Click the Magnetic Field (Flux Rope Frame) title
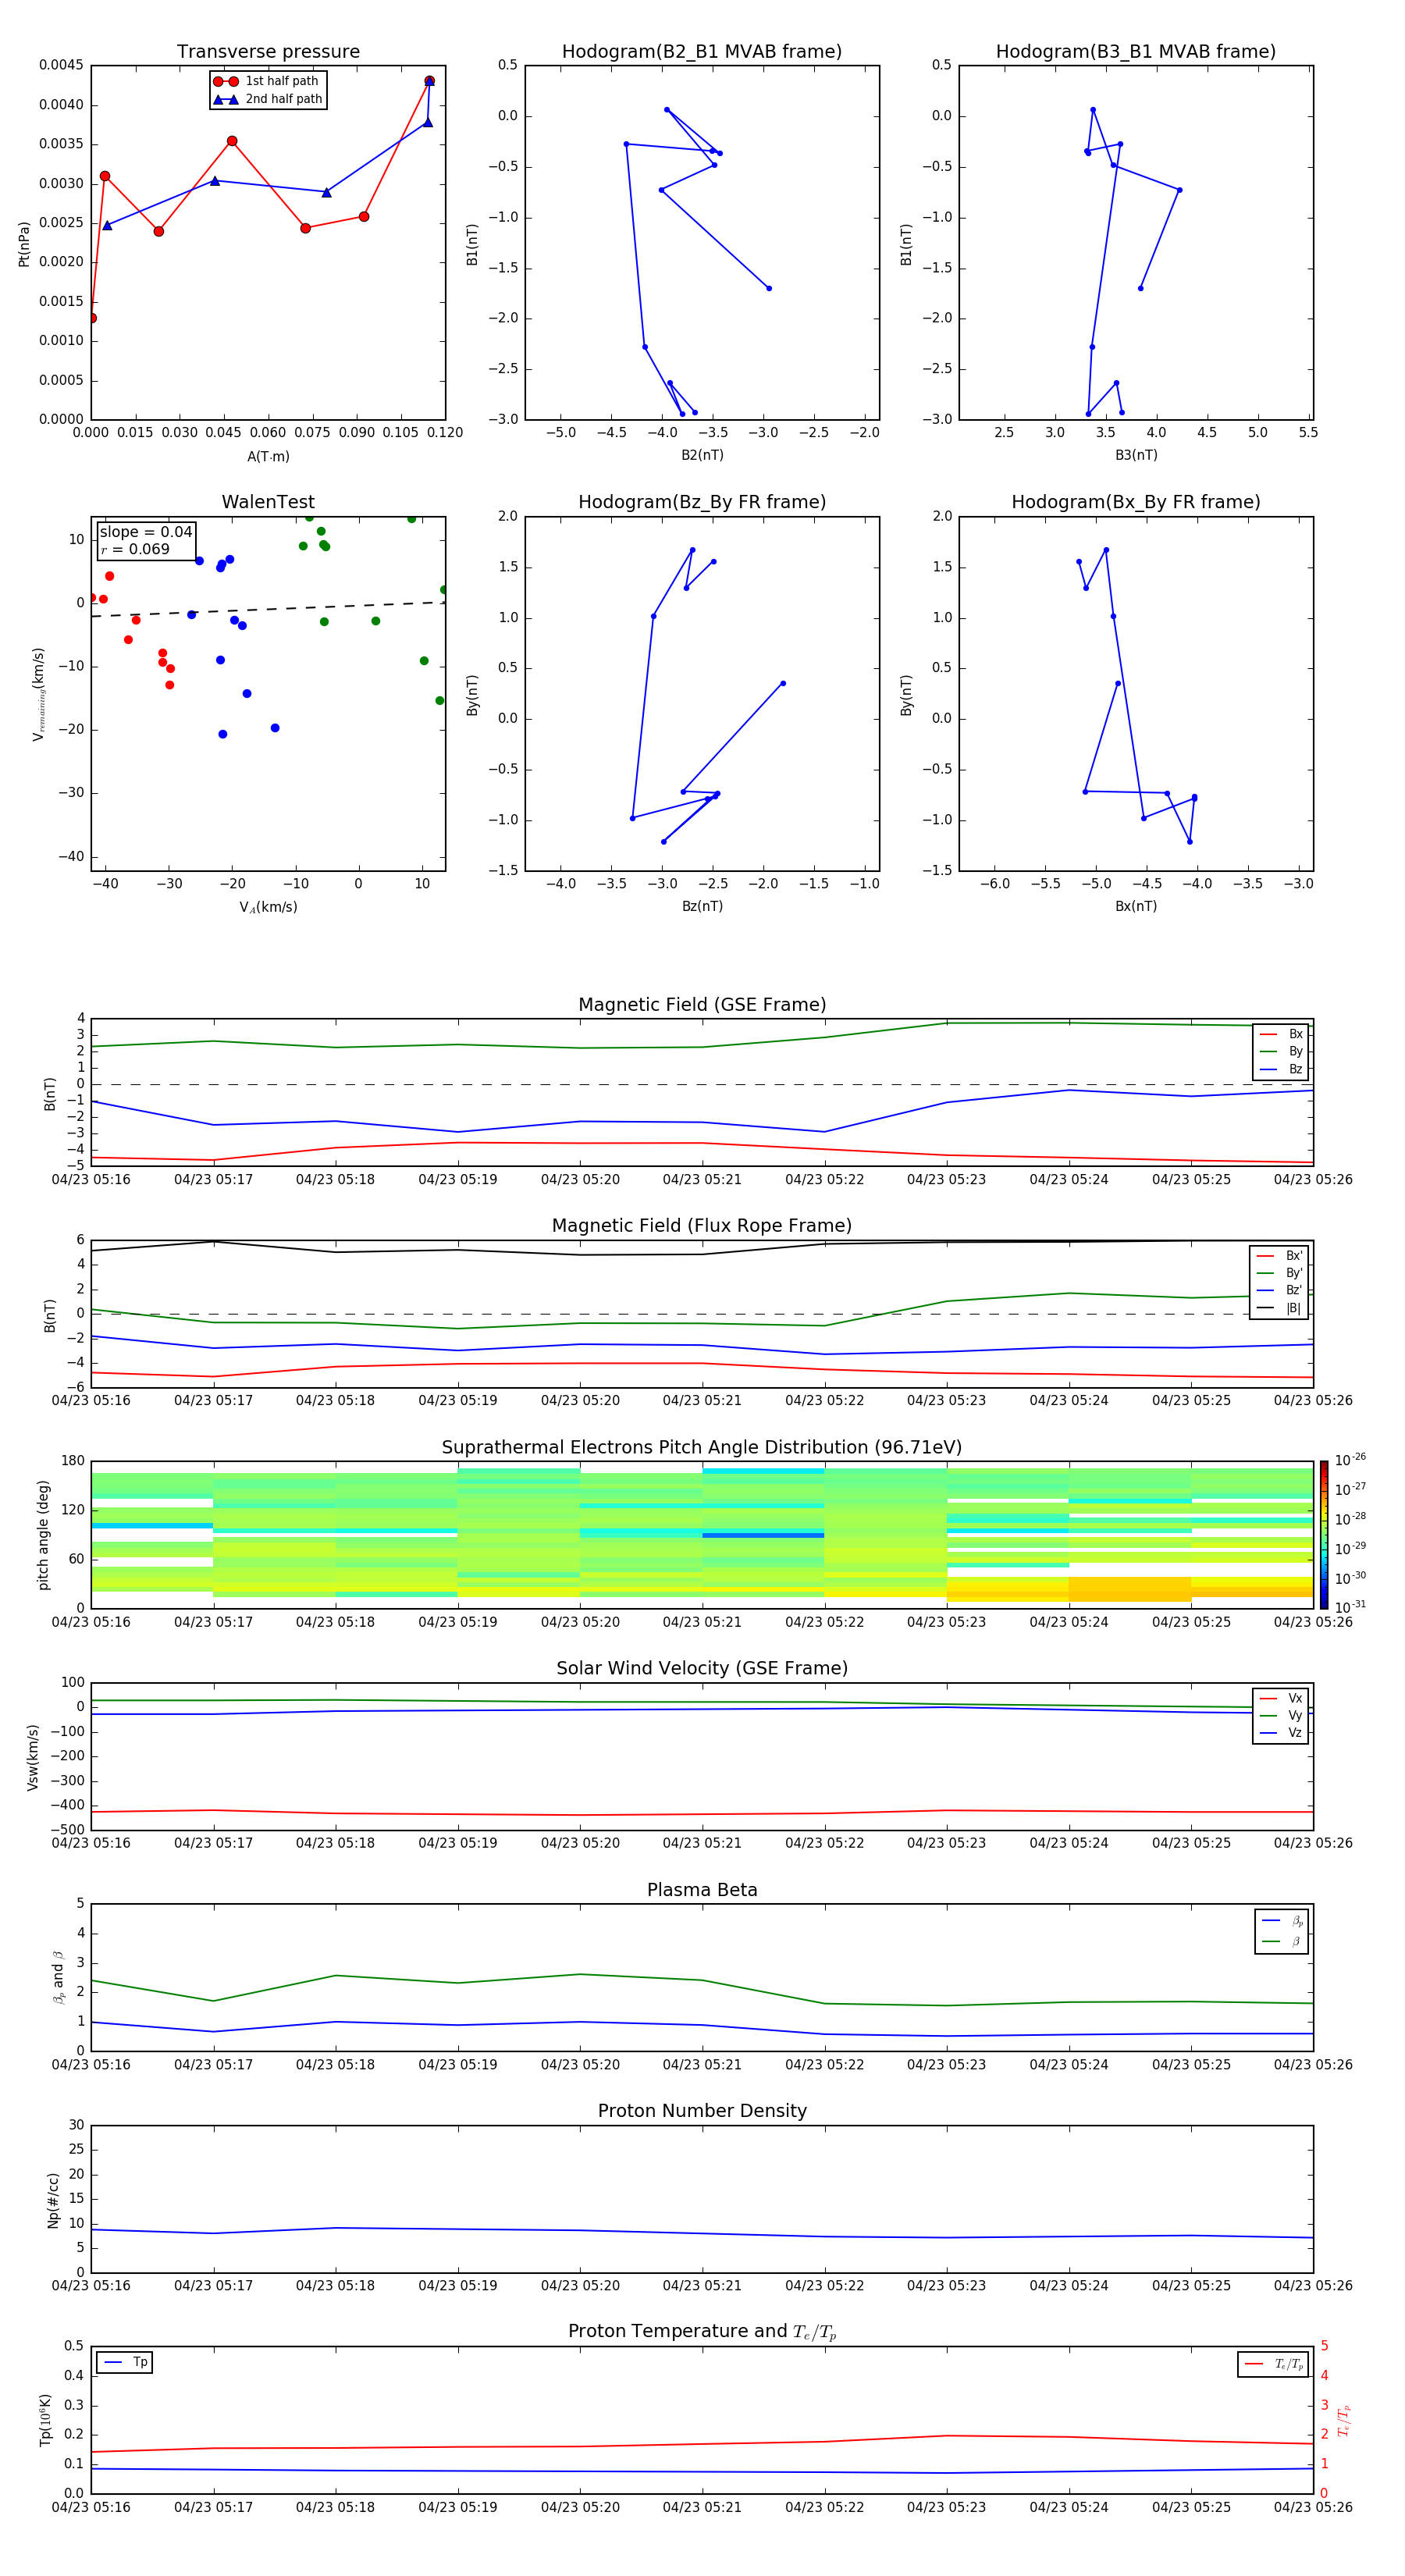Image resolution: width=1405 pixels, height=2576 pixels. [702, 1226]
